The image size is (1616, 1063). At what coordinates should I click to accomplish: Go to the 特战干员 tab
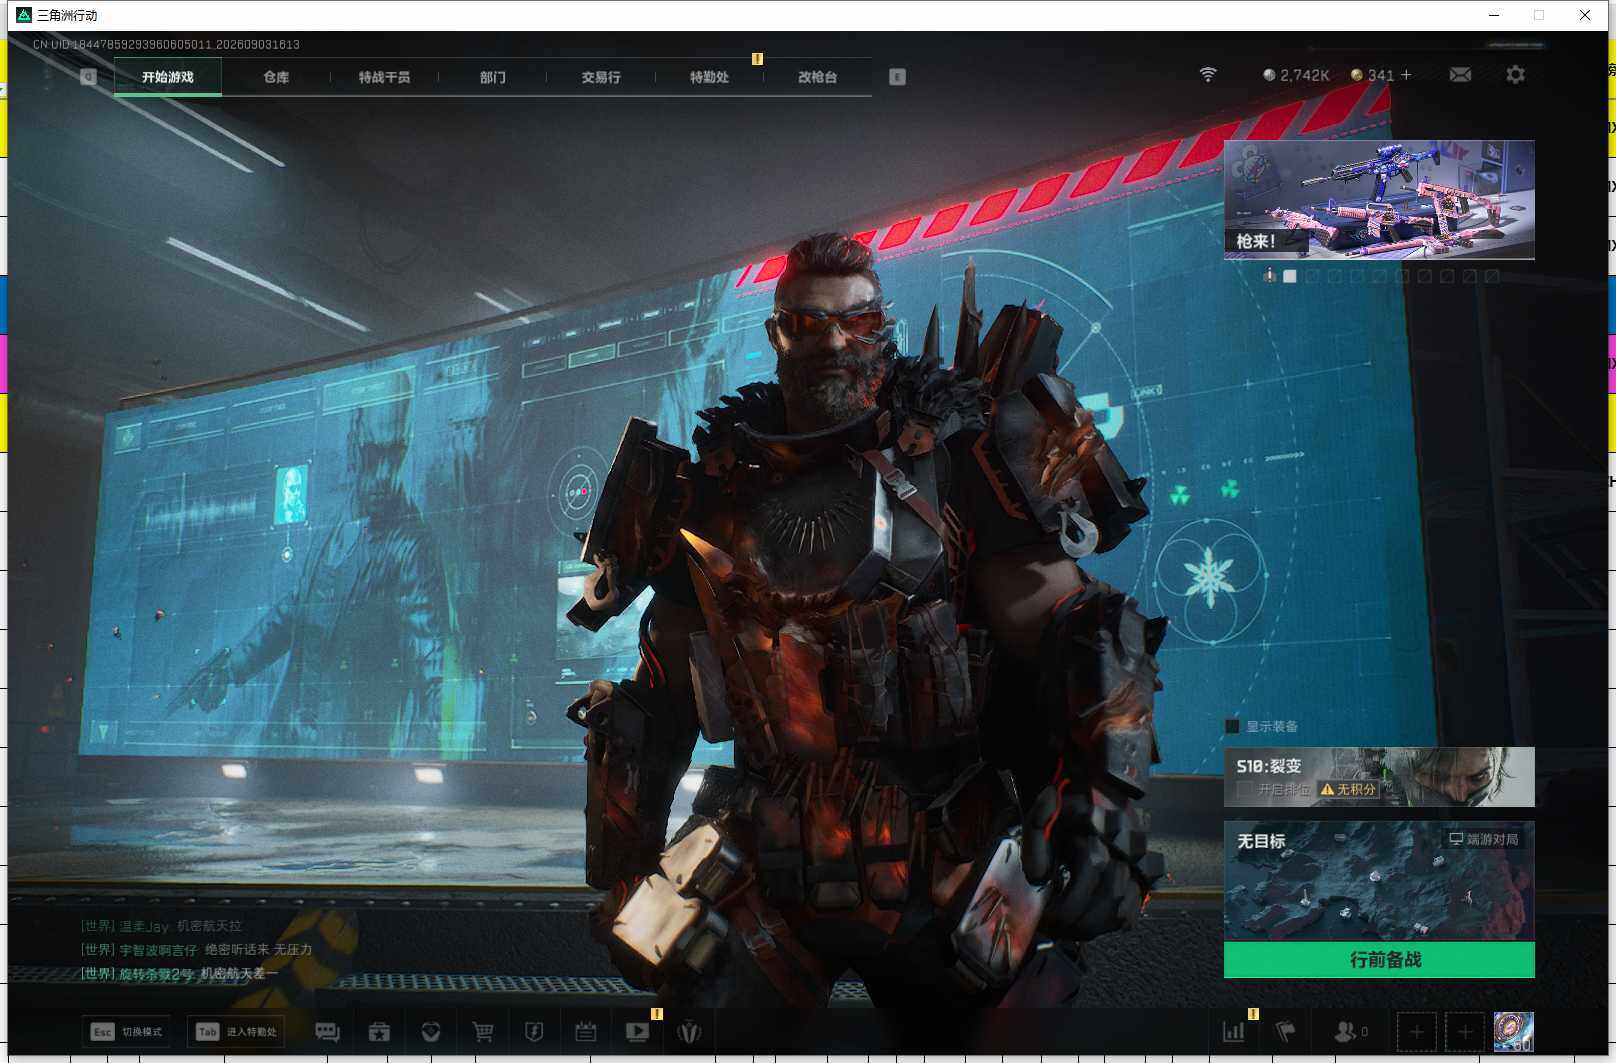coord(384,77)
